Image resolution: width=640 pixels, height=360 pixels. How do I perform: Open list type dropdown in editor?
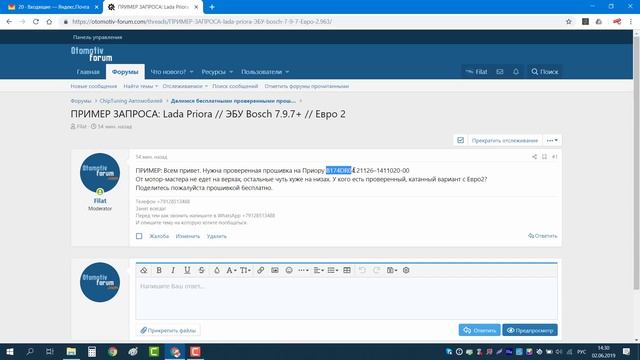point(333,270)
